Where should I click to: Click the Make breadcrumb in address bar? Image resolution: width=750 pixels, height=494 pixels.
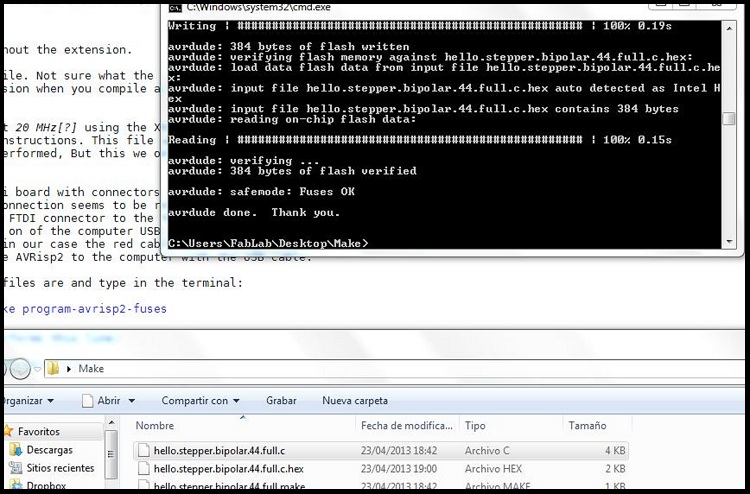pyautogui.click(x=91, y=369)
